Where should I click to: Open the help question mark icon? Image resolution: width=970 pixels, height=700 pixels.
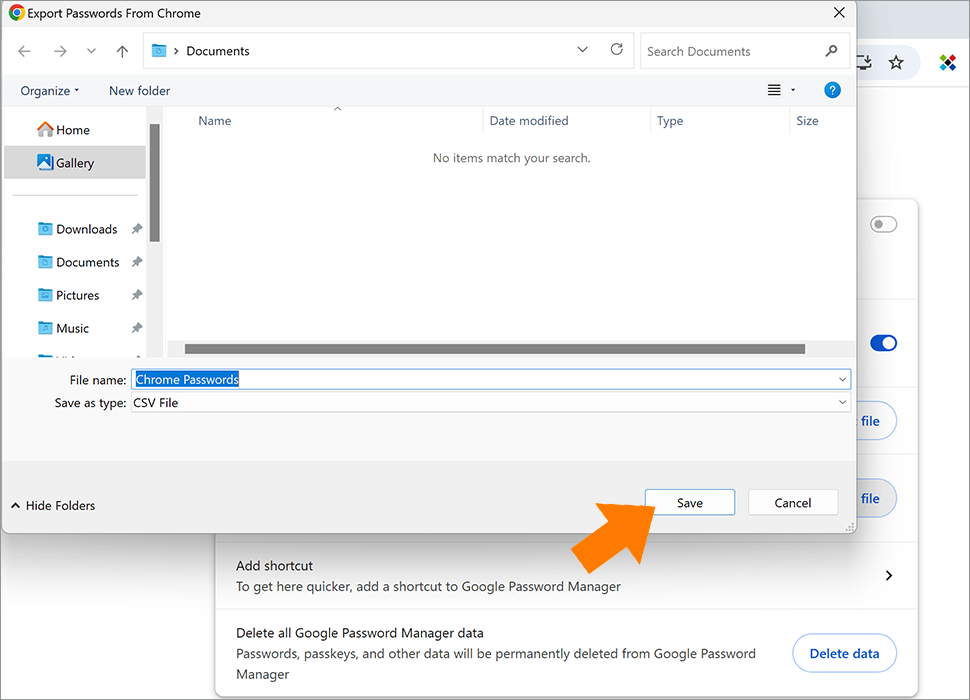pos(832,90)
